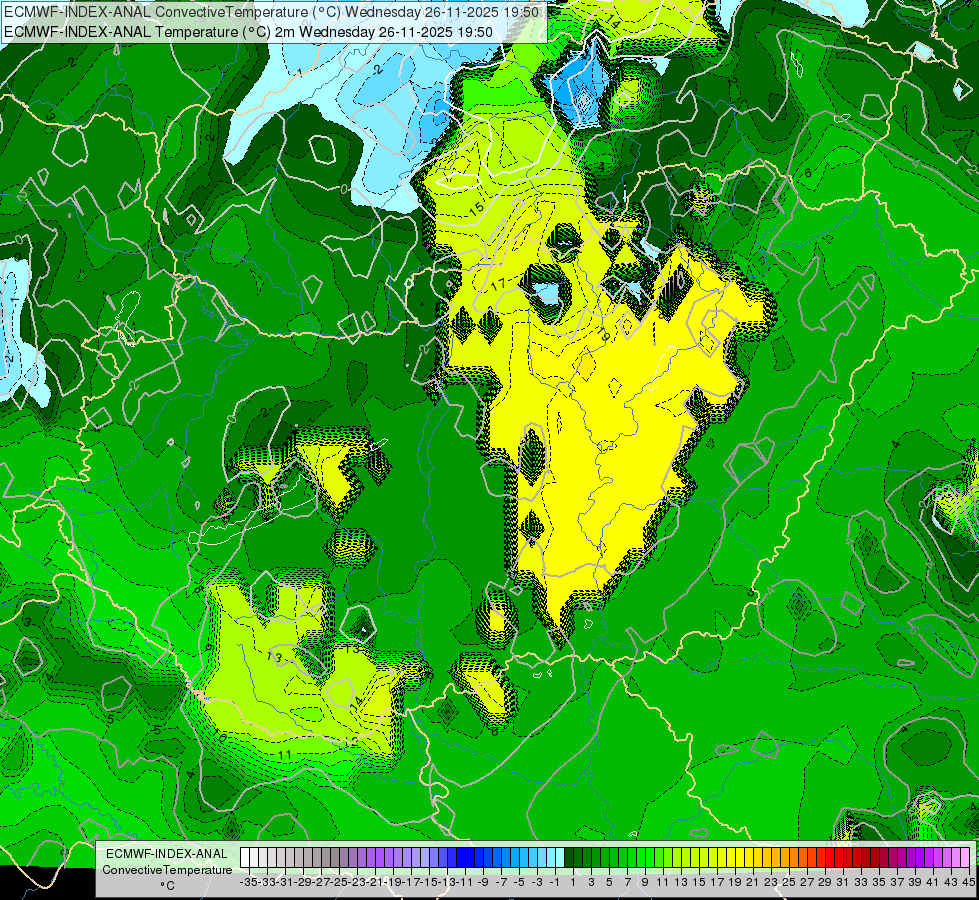Select the darkest green swatch after the light-blue swatches

click(x=569, y=858)
